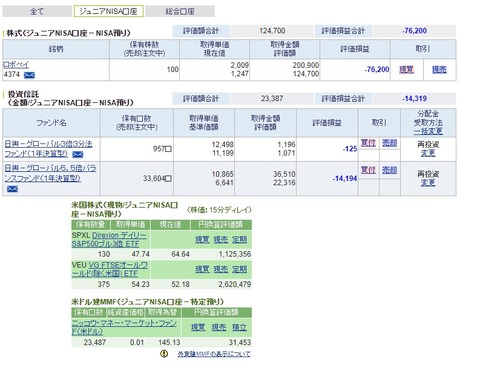Click the SPXL yen valuation 1,125,356
480x388 pixels.
235,254
